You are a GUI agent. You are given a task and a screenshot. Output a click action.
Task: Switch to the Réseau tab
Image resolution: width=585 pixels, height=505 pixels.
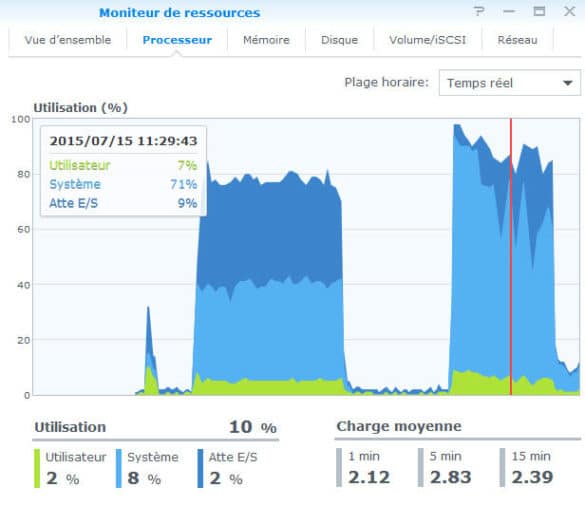coord(517,40)
